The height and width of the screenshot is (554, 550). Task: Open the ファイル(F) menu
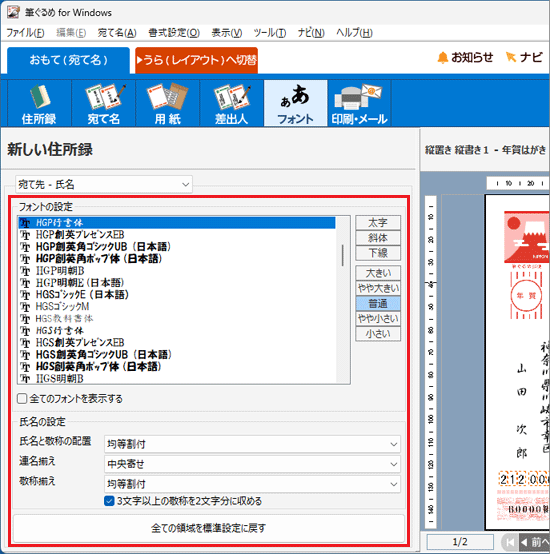[25, 33]
